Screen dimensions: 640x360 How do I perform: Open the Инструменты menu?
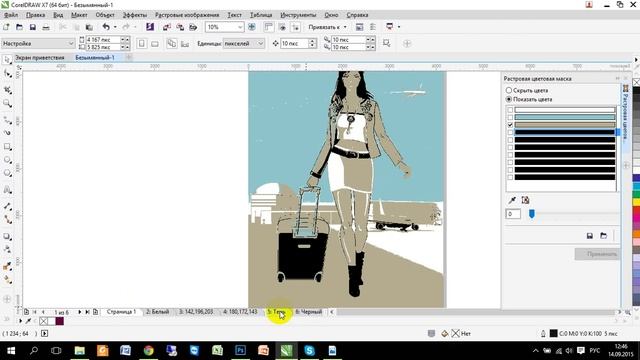pos(298,15)
